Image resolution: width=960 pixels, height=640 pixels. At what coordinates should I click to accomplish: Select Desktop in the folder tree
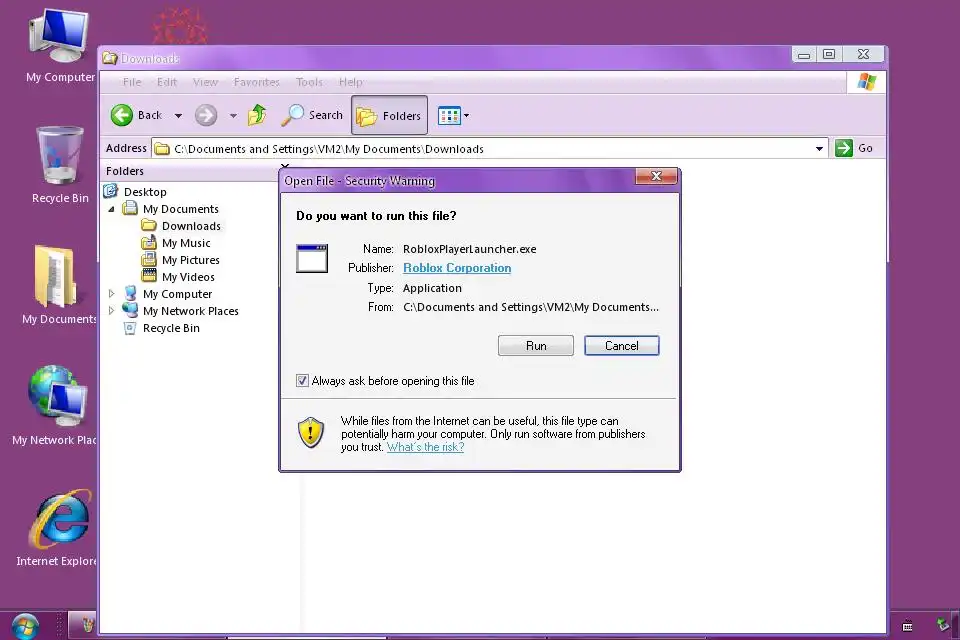[x=145, y=192]
